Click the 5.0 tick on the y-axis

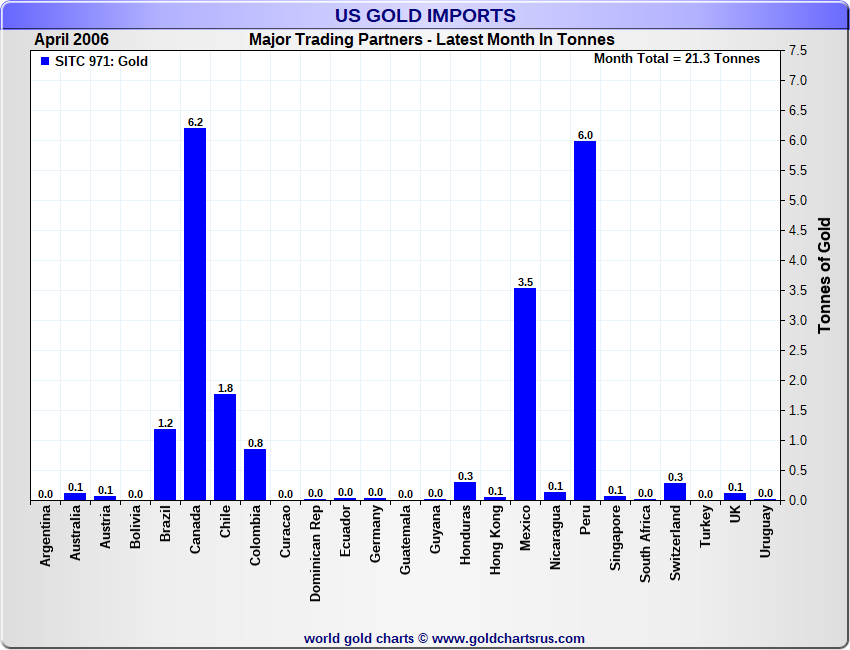point(797,201)
